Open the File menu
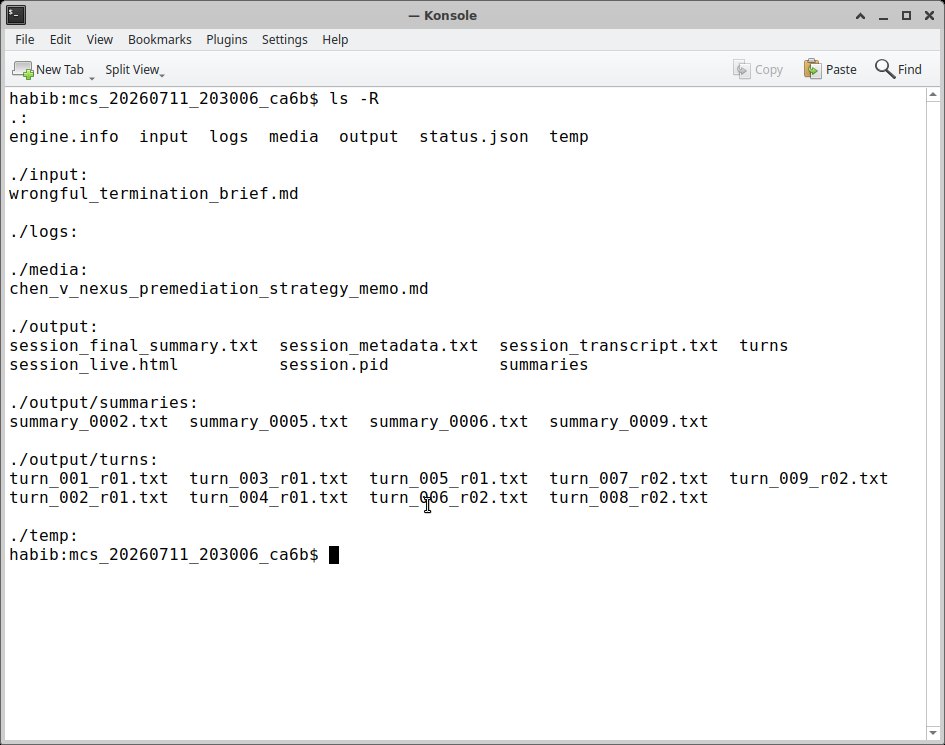The height and width of the screenshot is (745, 945). (x=25, y=40)
